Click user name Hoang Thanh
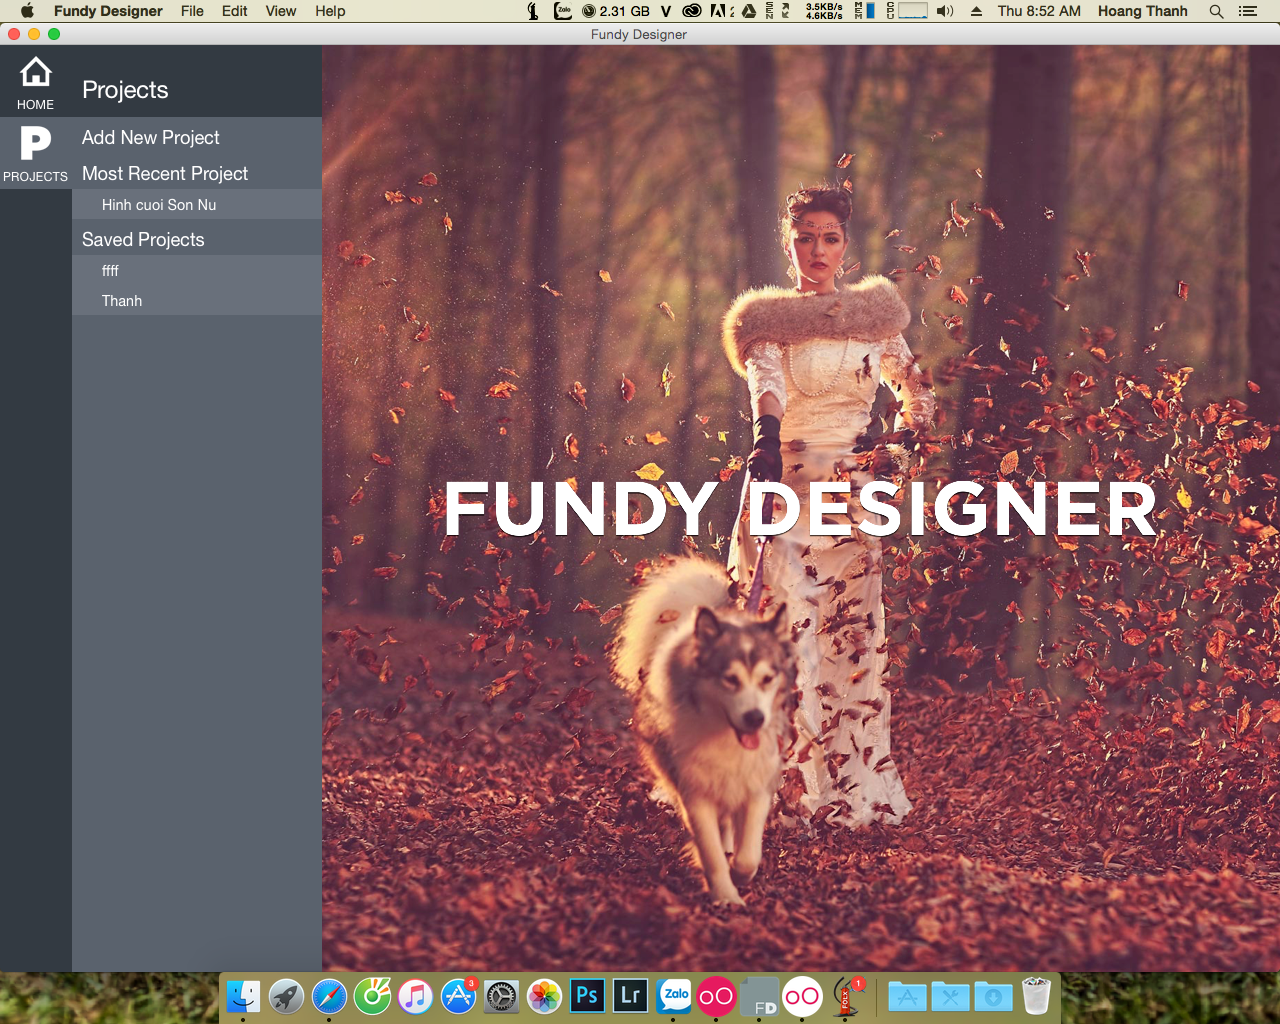Screen dimensions: 1280x1024 [1143, 11]
